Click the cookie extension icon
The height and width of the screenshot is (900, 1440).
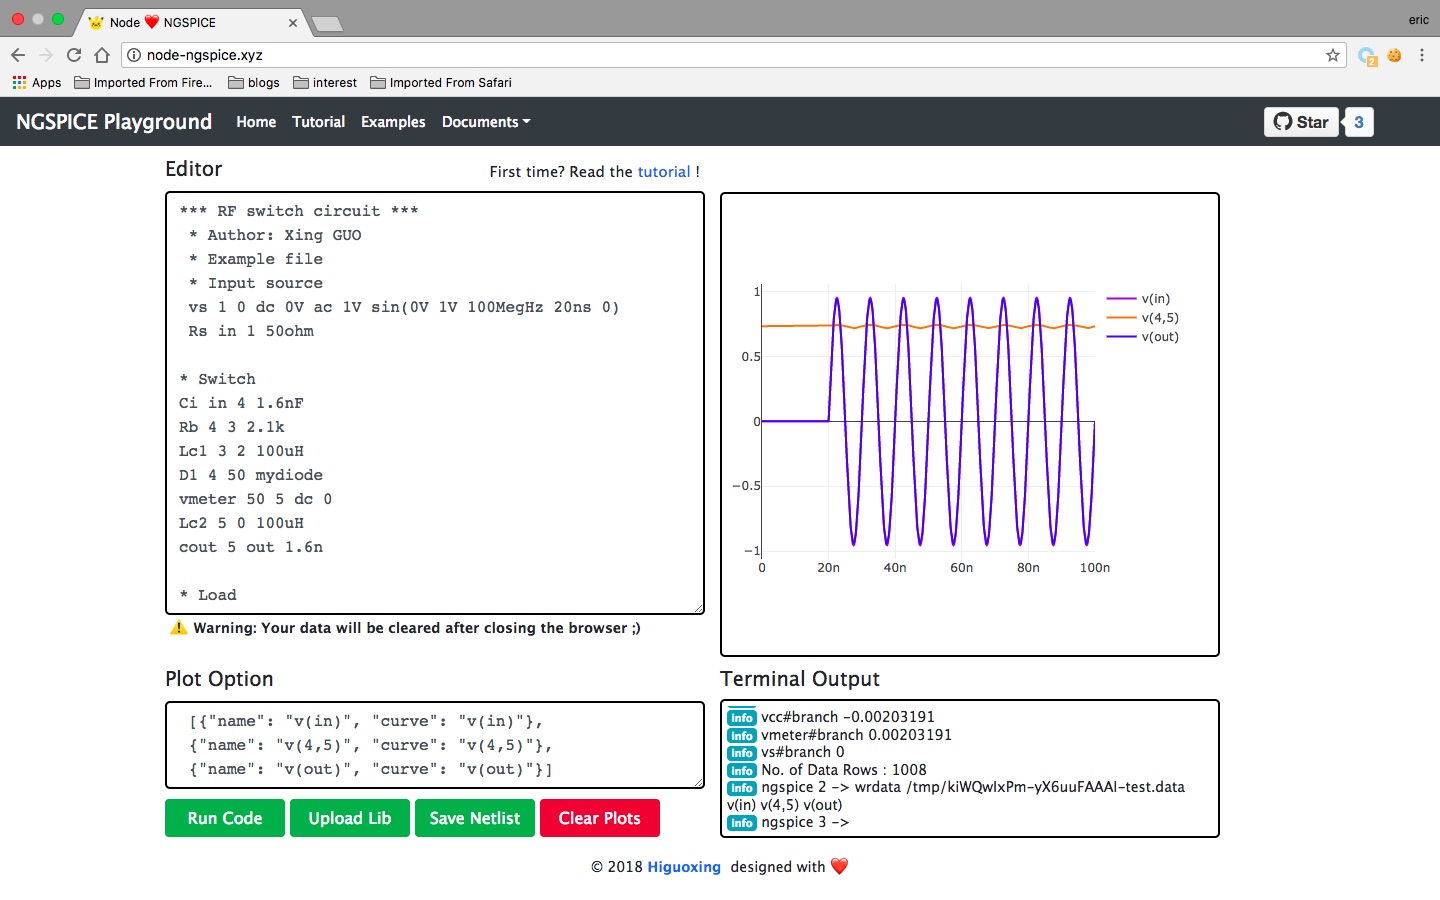1394,55
